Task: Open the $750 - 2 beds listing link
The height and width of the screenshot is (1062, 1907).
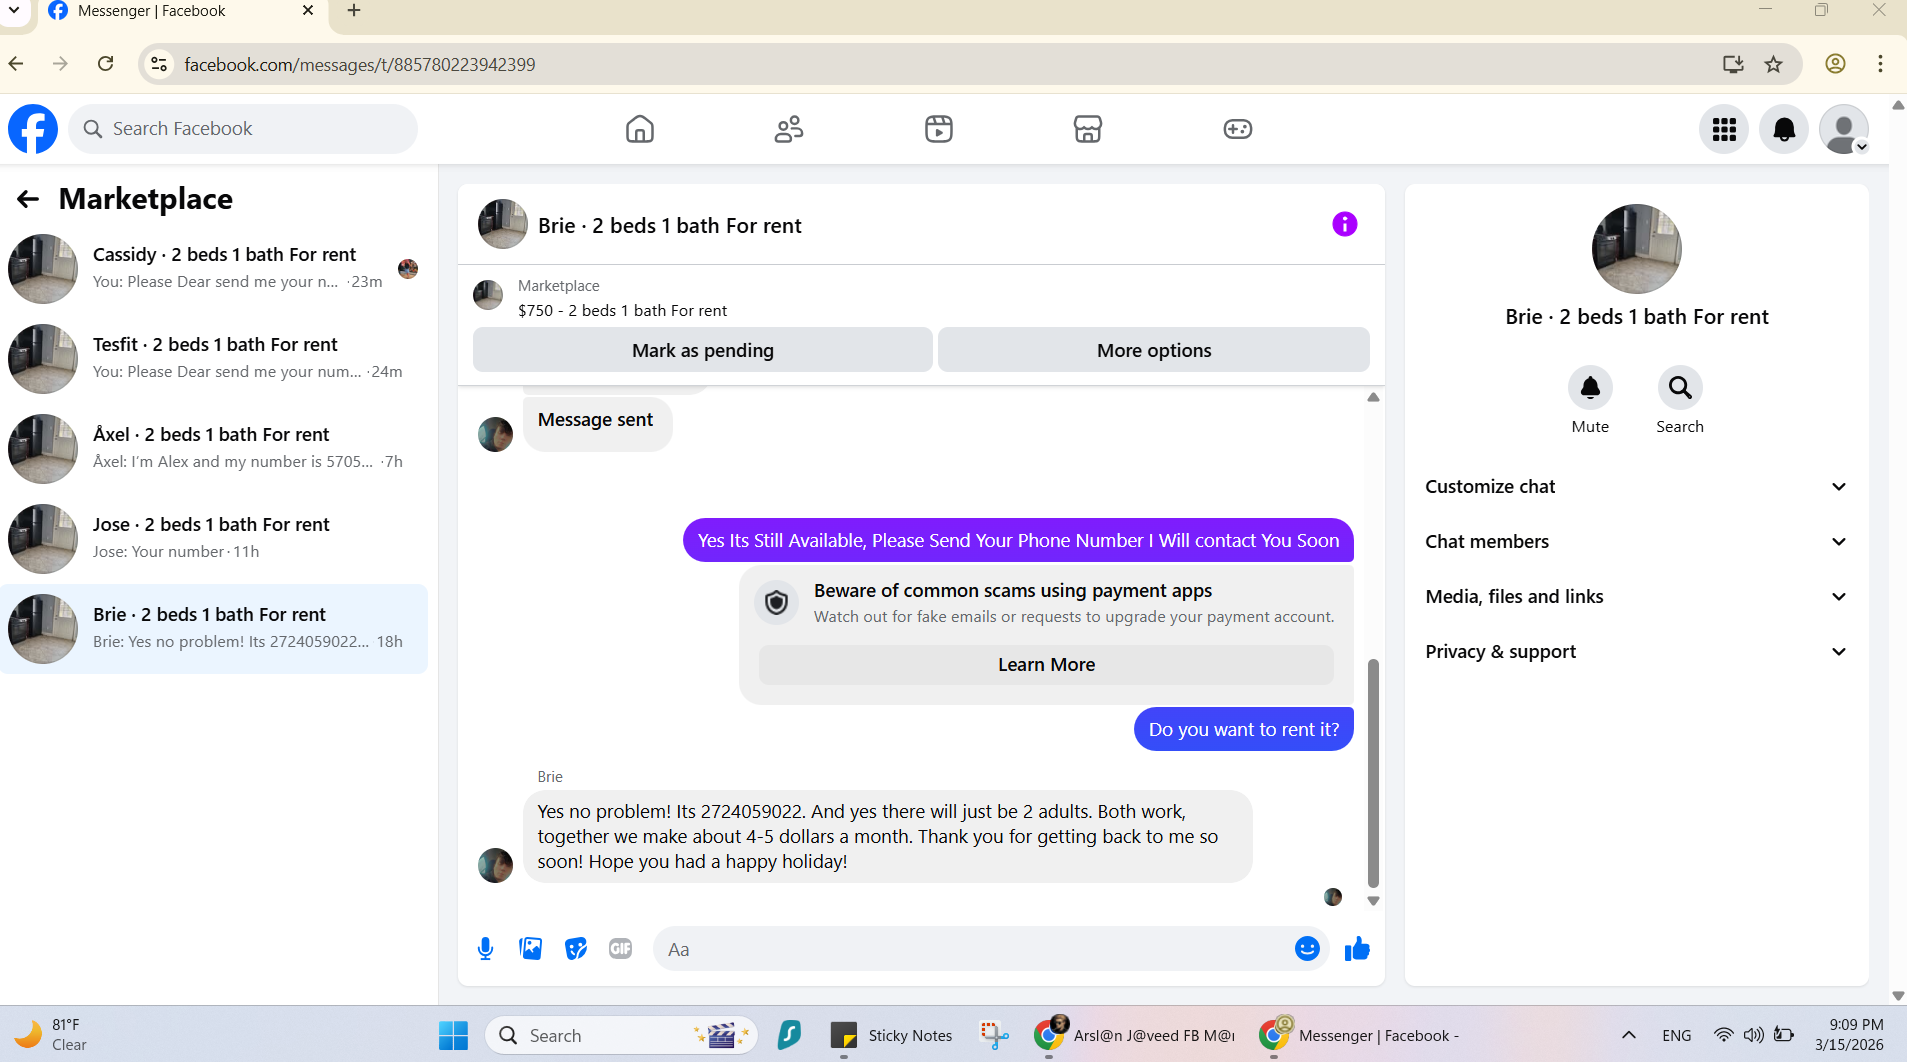Action: coord(622,311)
